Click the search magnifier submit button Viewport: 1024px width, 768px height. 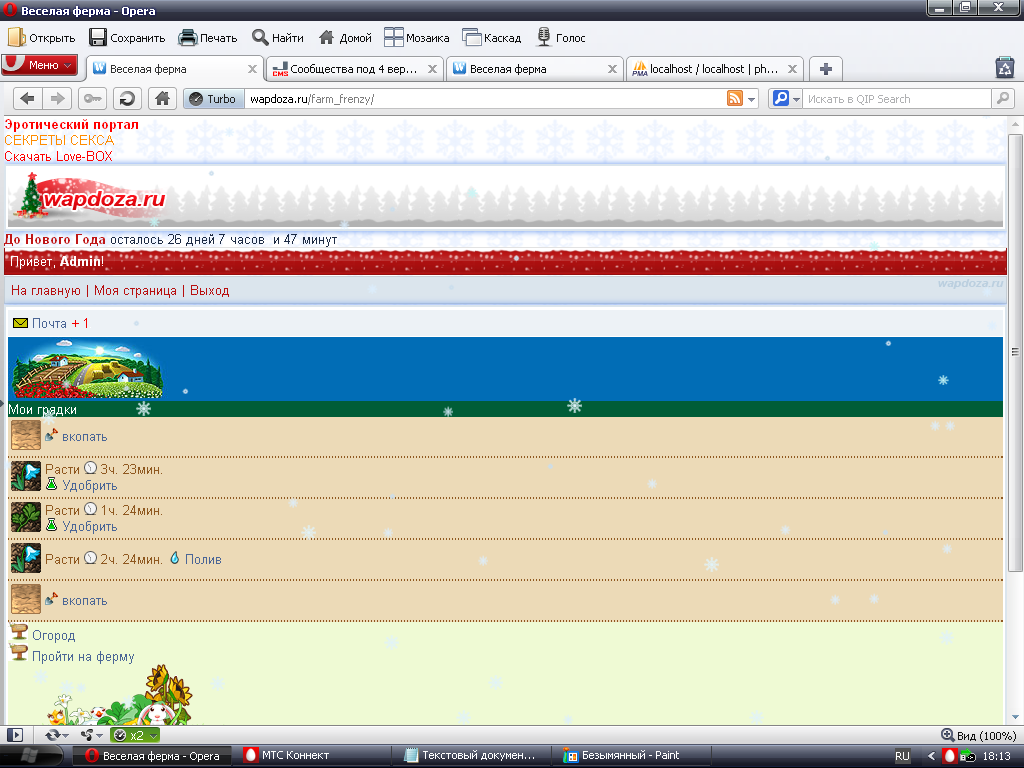(1002, 99)
